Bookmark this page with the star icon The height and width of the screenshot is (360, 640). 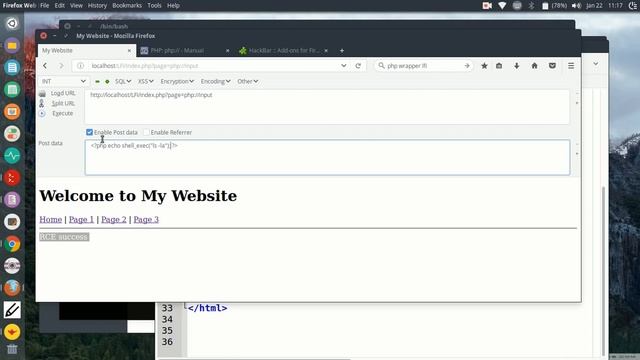click(484, 66)
